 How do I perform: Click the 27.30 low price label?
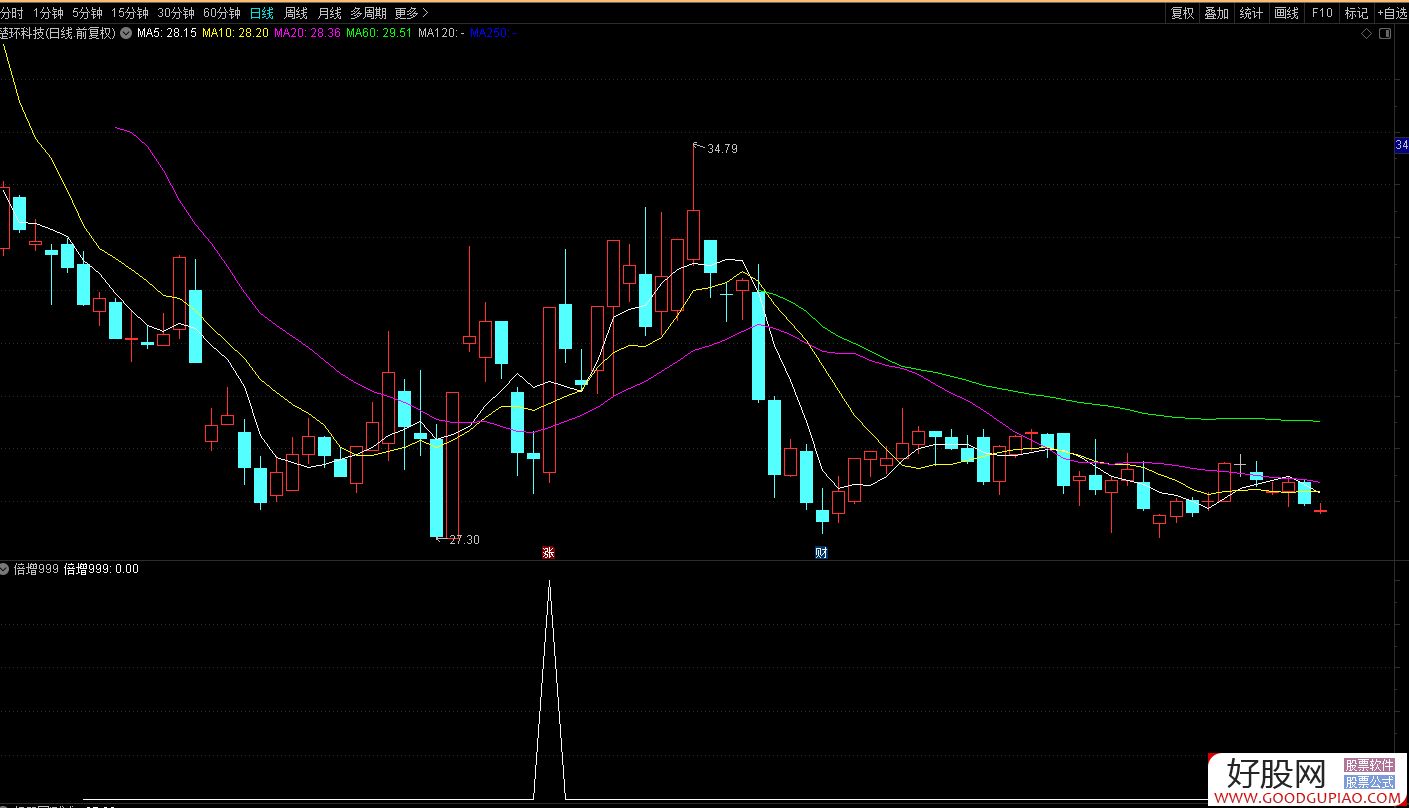click(464, 540)
